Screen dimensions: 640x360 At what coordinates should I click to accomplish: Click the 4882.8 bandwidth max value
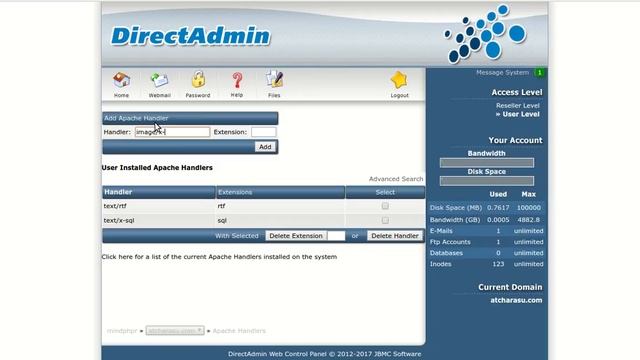(x=529, y=220)
